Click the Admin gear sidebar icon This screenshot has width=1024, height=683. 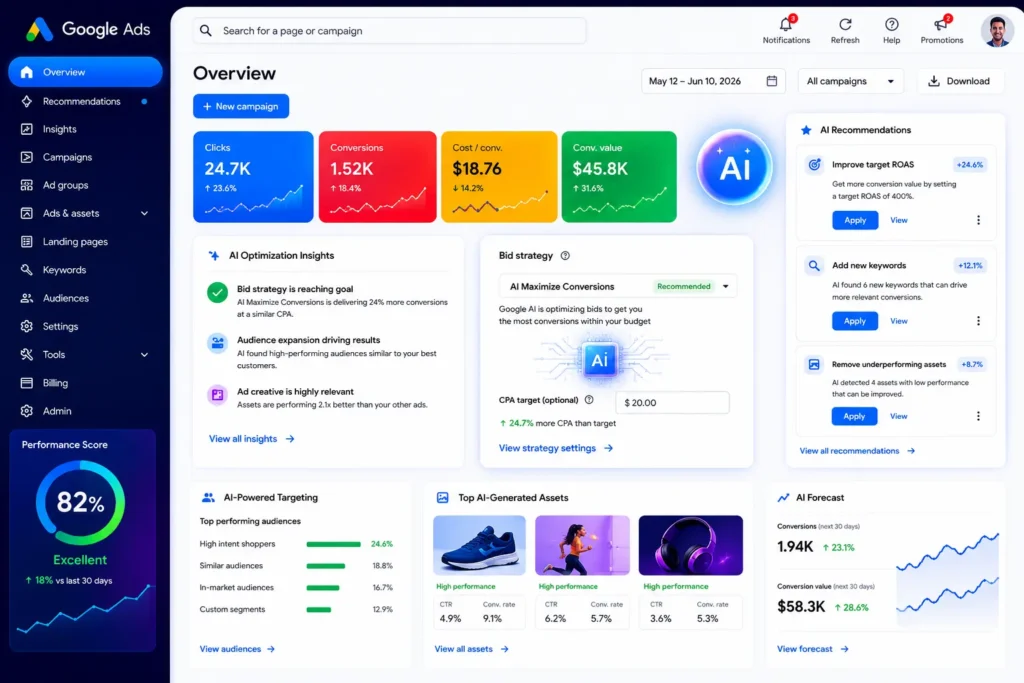pyautogui.click(x=27, y=411)
